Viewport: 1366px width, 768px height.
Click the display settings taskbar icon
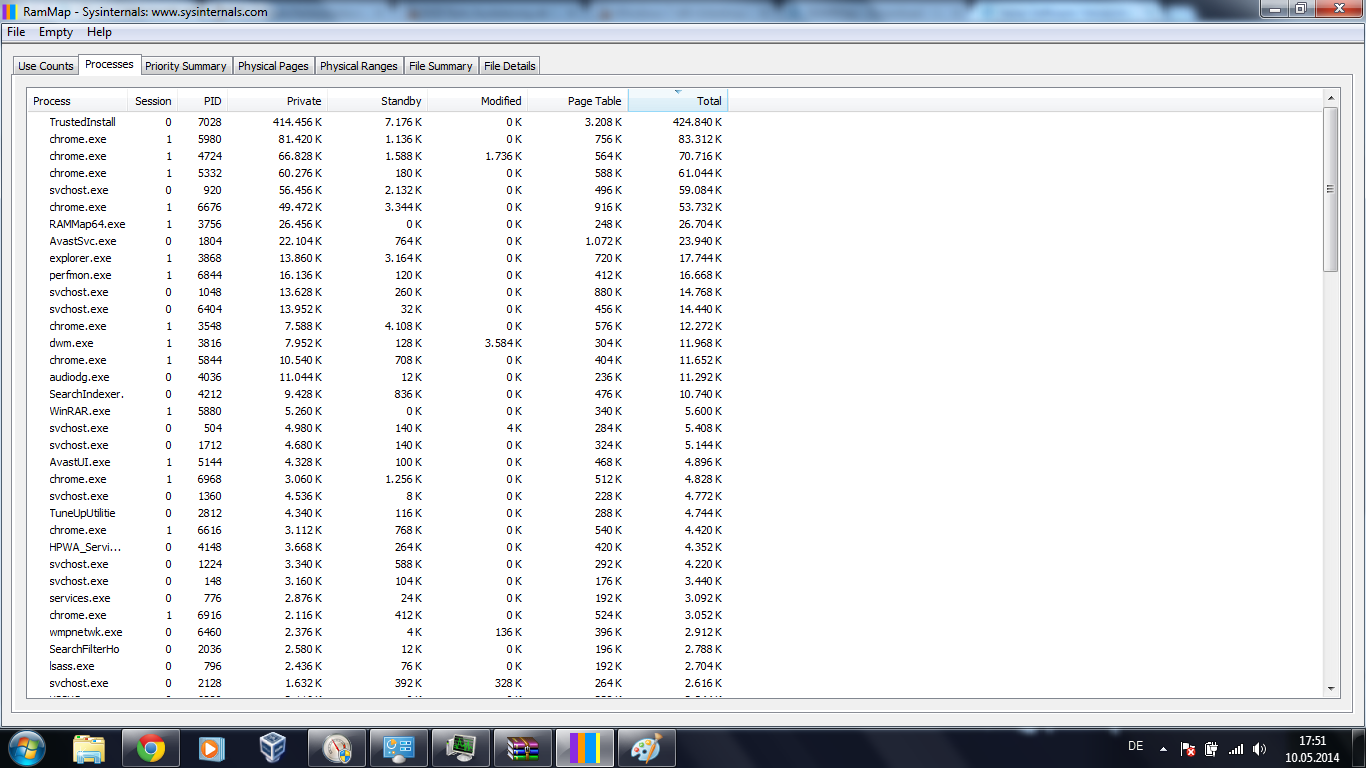click(x=399, y=748)
